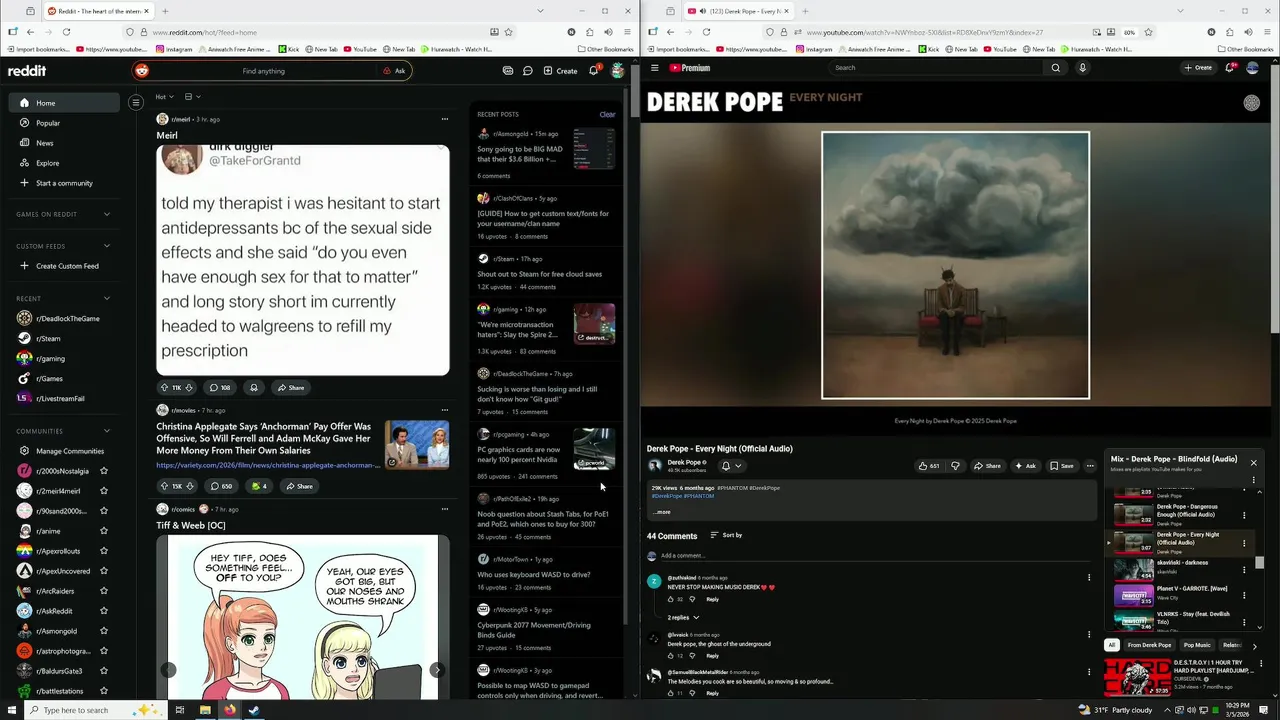Image resolution: width=1280 pixels, height=720 pixels.
Task: Collapse the Custom Feeds section
Action: point(107,246)
